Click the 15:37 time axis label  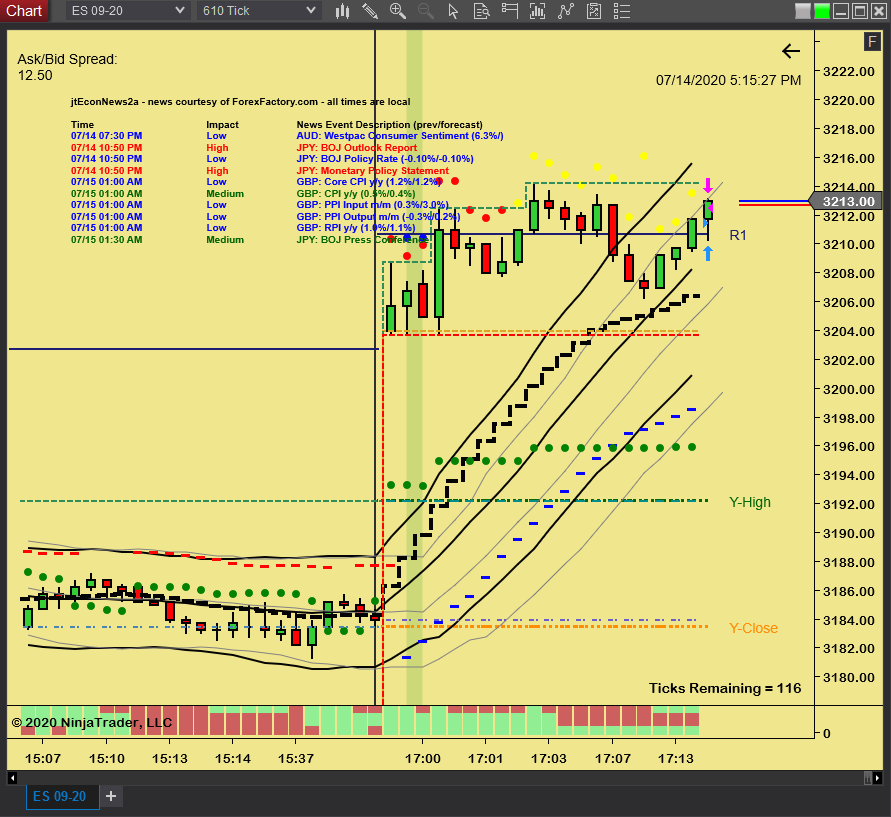pyautogui.click(x=295, y=758)
